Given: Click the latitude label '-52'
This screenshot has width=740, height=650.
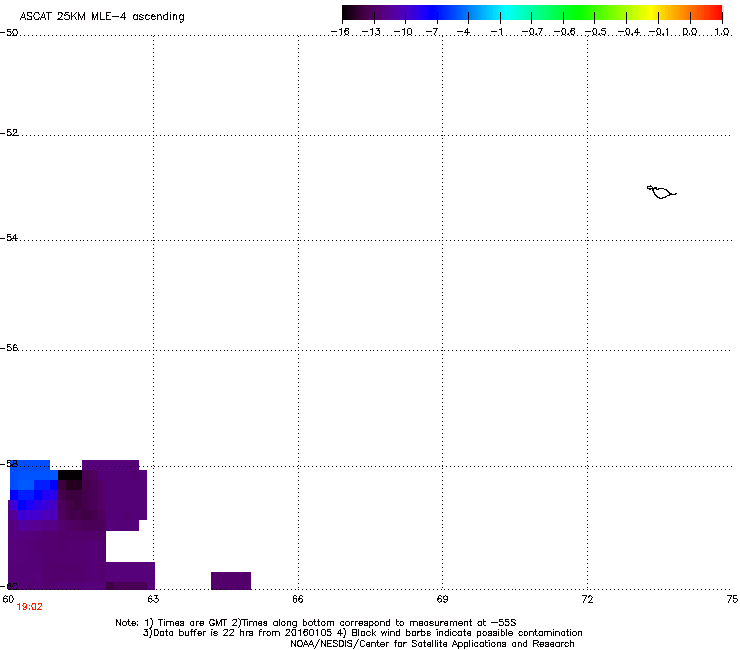Looking at the screenshot, I should [x=9, y=133].
